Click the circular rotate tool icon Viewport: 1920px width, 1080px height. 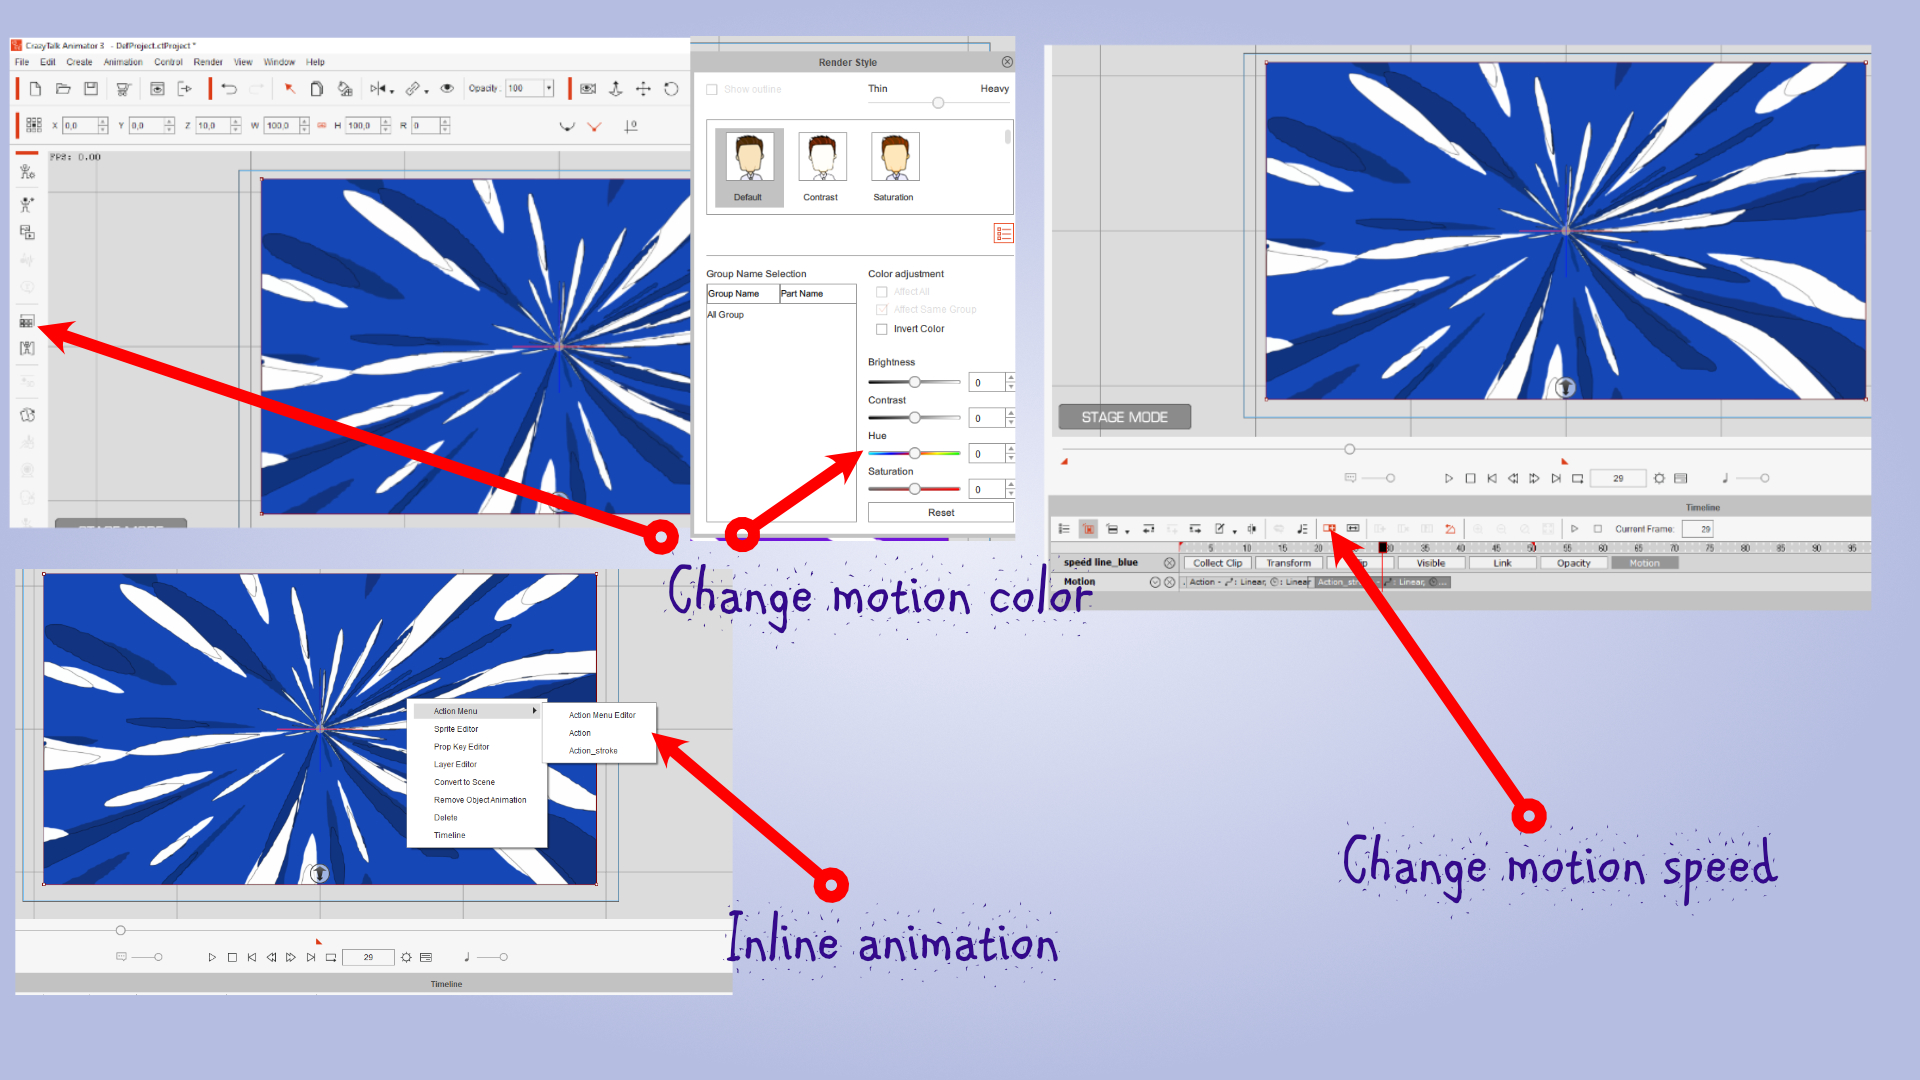click(x=671, y=89)
